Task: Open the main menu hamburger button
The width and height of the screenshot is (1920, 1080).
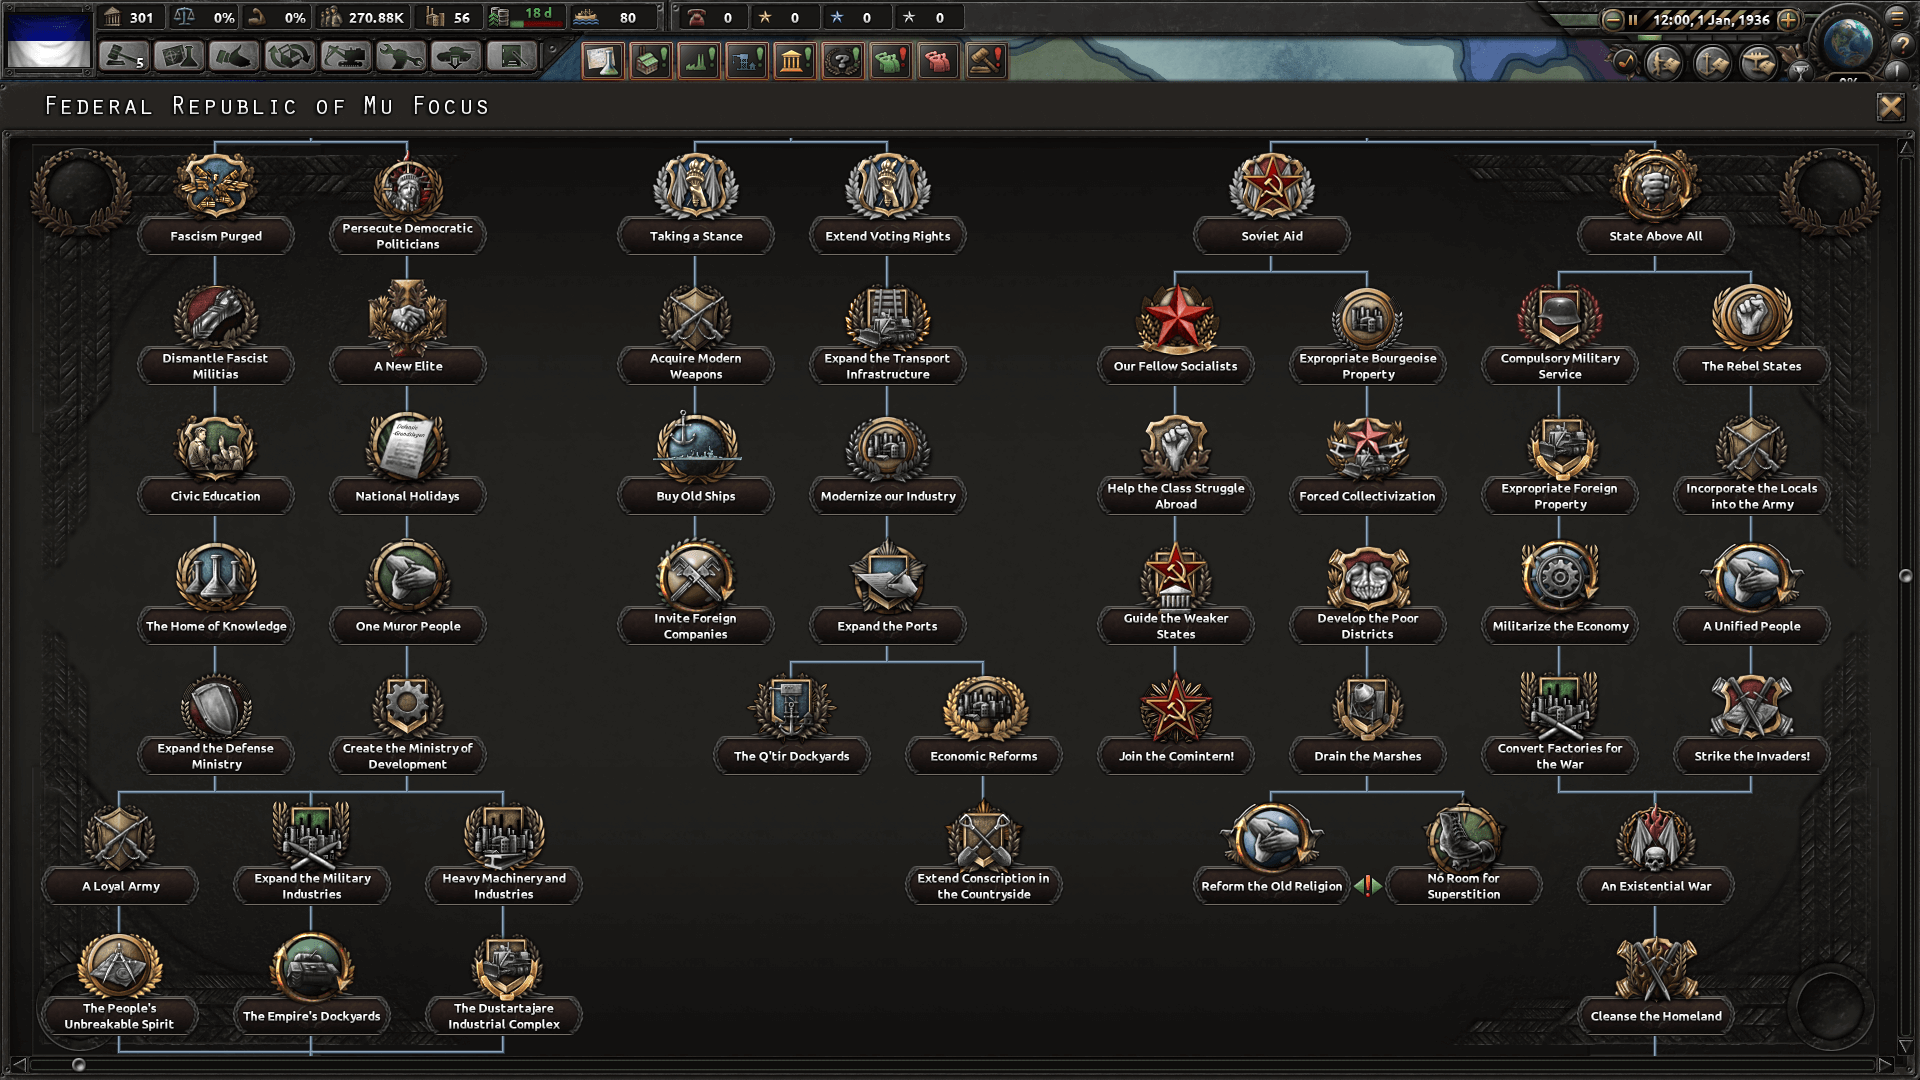Action: point(1896,16)
